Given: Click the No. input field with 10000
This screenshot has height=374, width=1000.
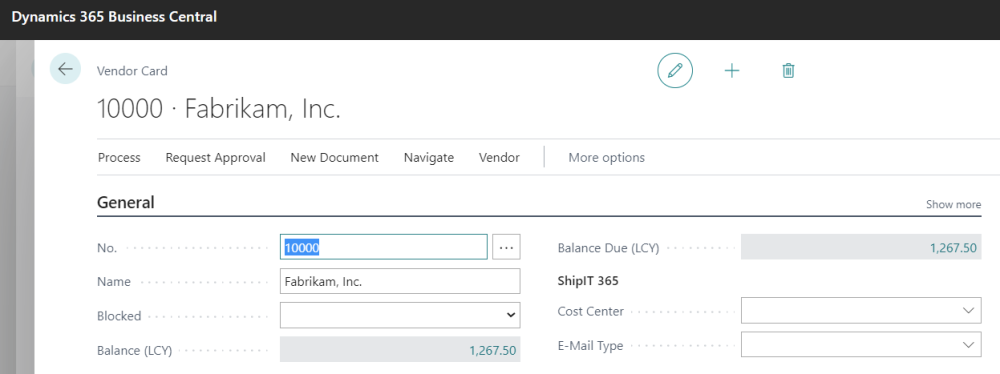Looking at the screenshot, I should (x=384, y=247).
